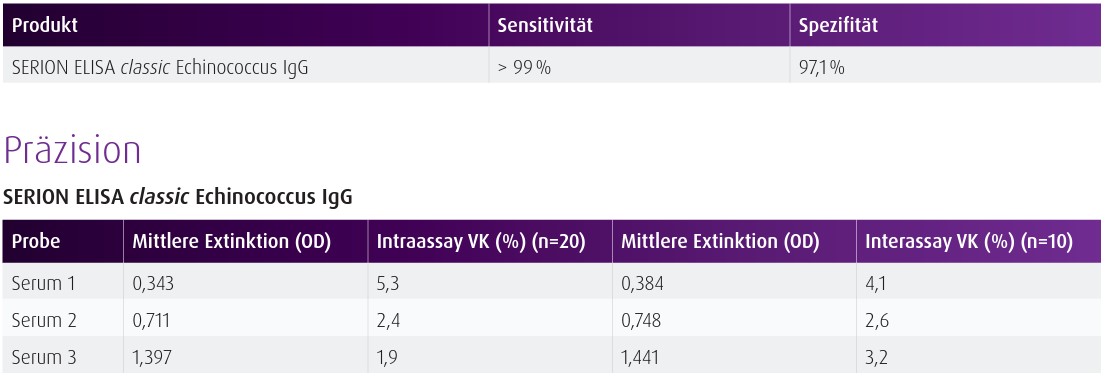Click the Intraassay VK (%) (n=20) header
The width and height of the screenshot is (1110, 387).
click(x=481, y=242)
